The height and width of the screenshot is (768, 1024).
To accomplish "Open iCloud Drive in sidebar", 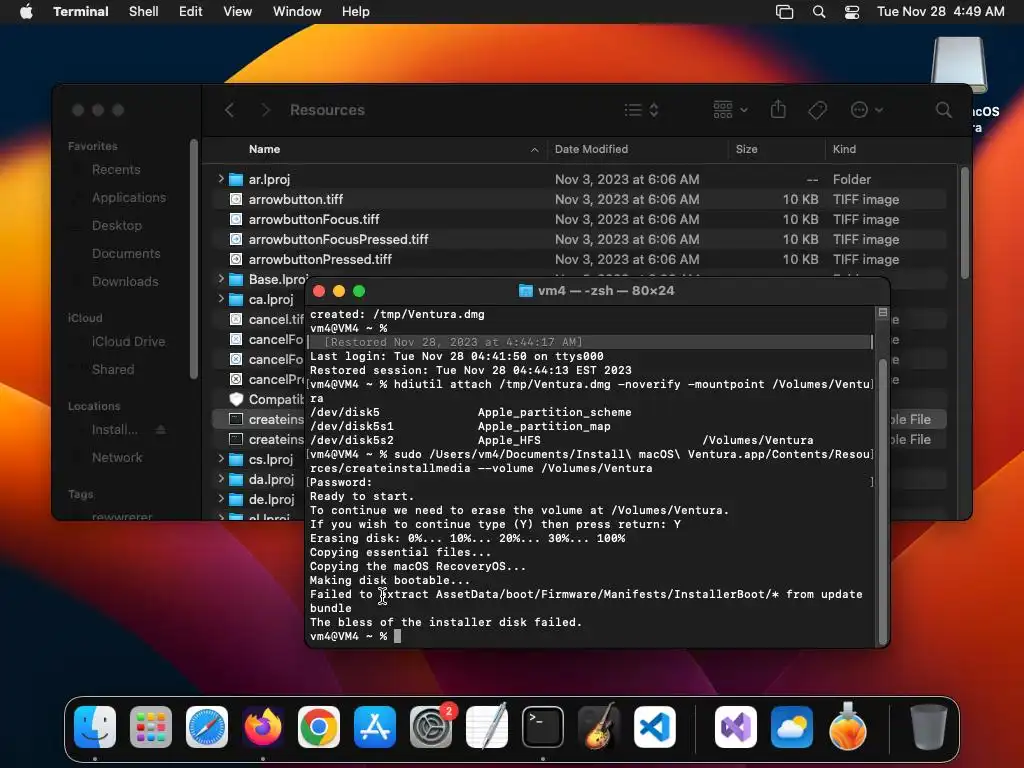I will (128, 342).
